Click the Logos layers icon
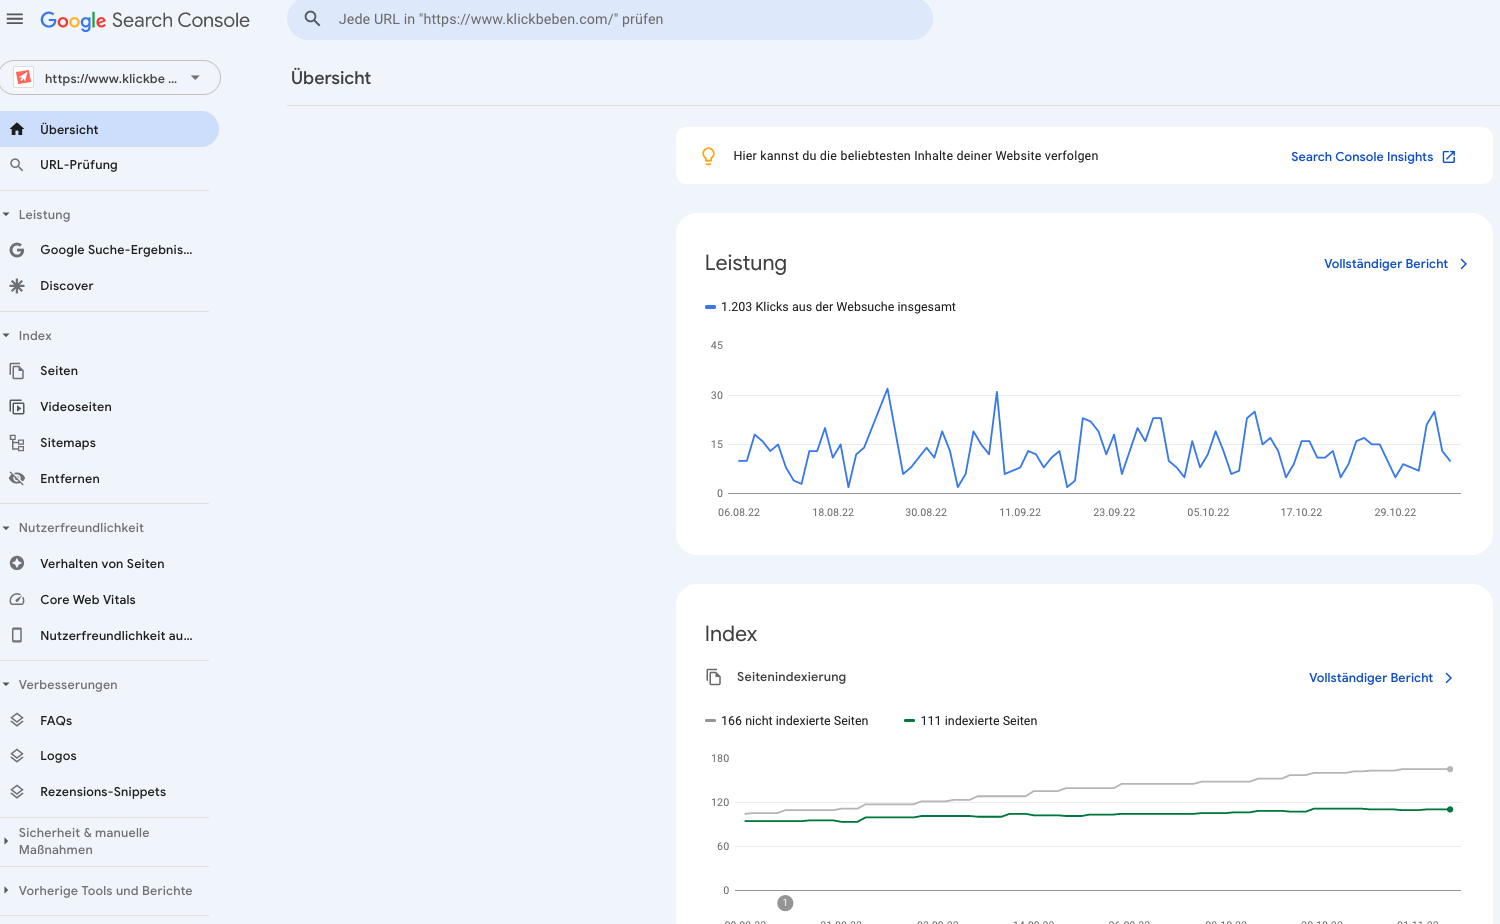Screen dimensions: 1500x924 17,756
